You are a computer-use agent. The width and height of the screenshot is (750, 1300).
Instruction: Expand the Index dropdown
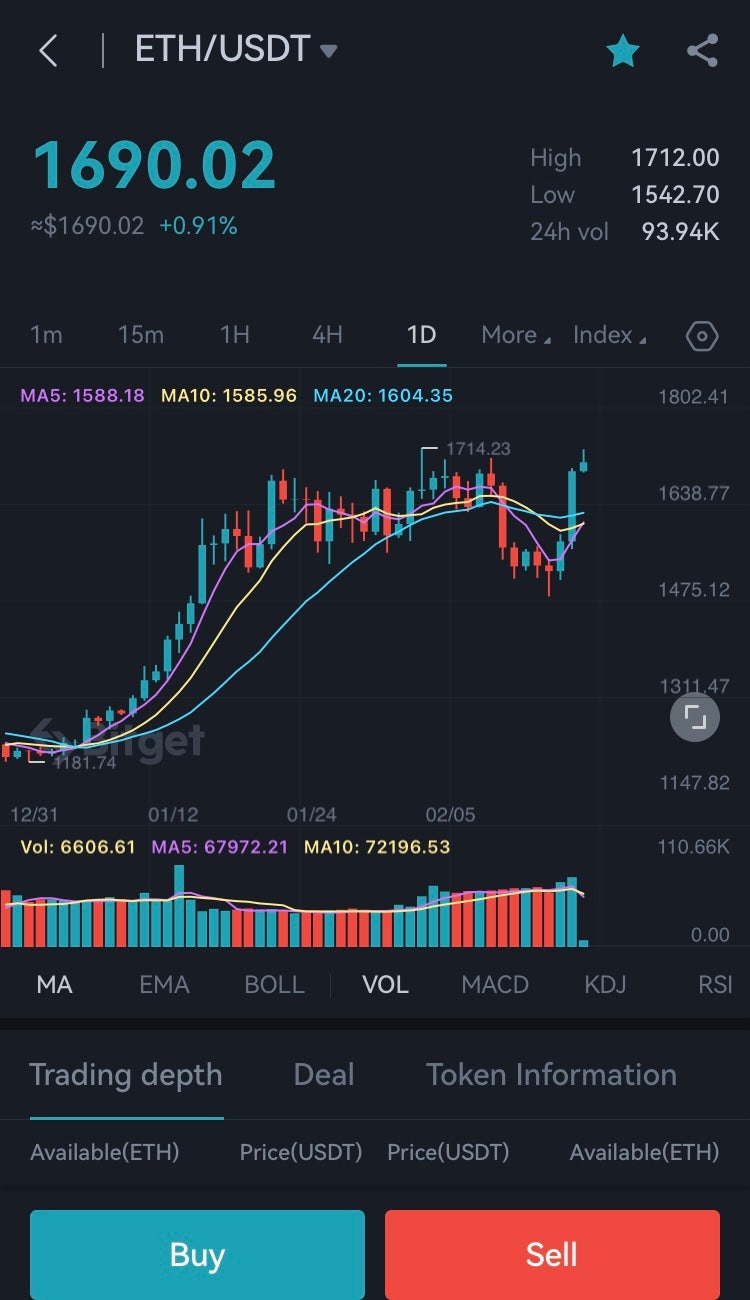609,335
